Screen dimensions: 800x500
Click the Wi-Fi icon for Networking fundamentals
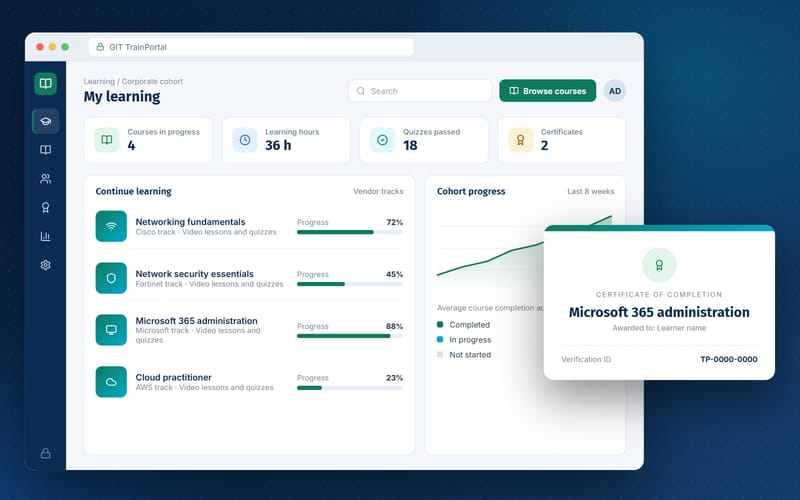(x=111, y=226)
